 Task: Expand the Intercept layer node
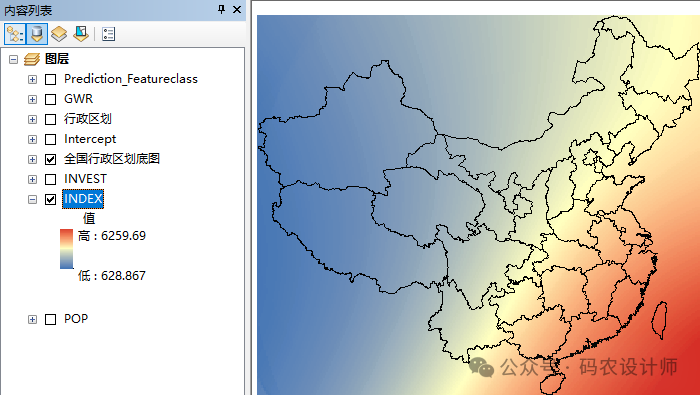(x=32, y=139)
